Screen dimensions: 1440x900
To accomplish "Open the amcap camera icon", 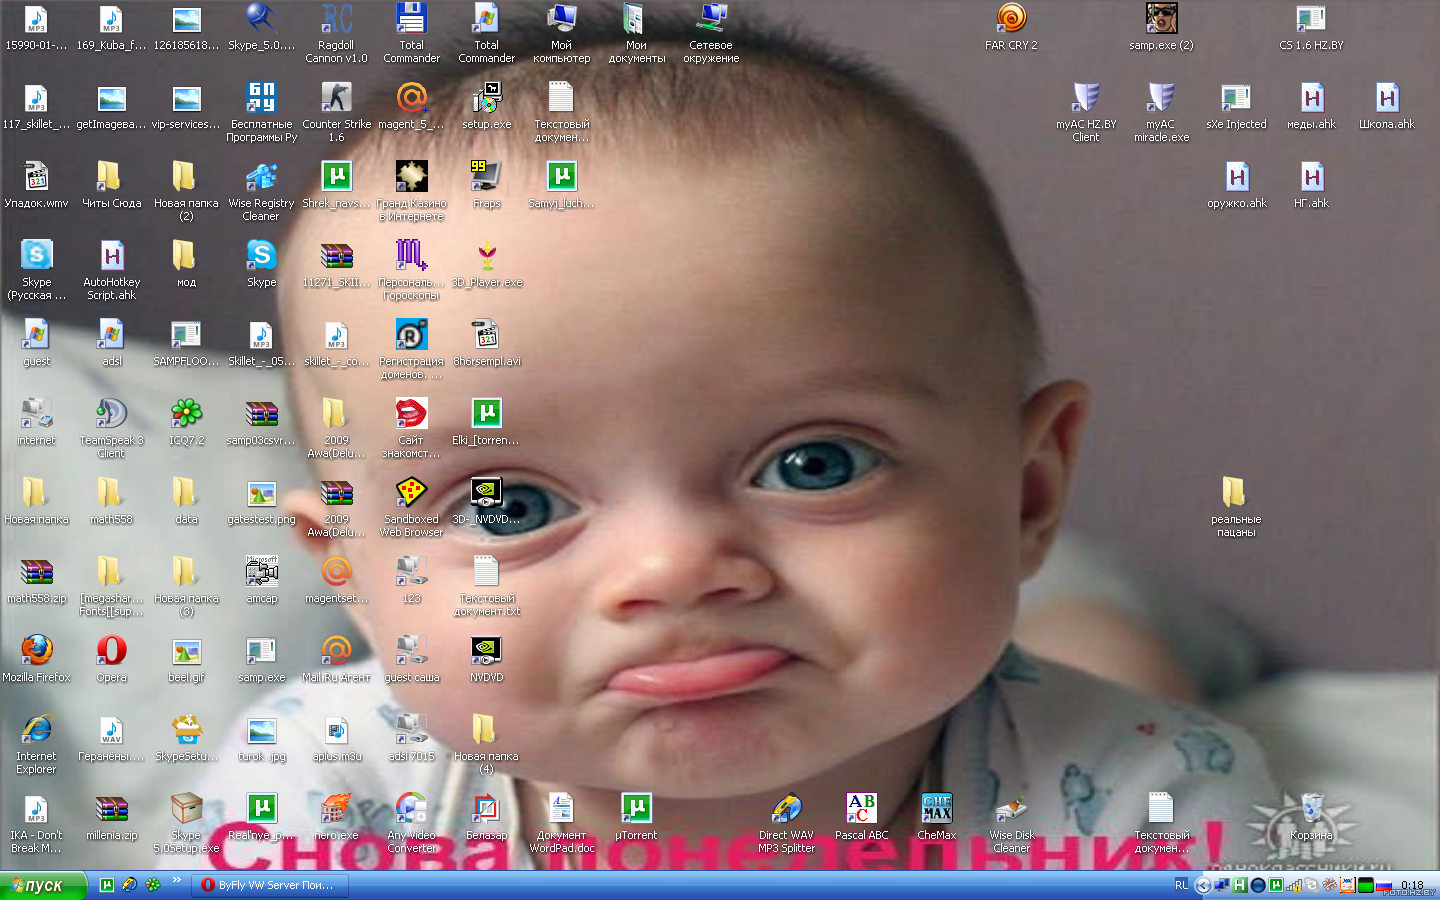I will tap(261, 580).
